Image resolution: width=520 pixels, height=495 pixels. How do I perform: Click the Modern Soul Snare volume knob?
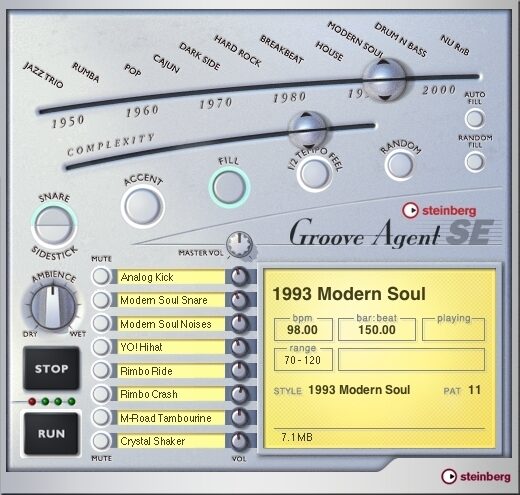coord(239,300)
